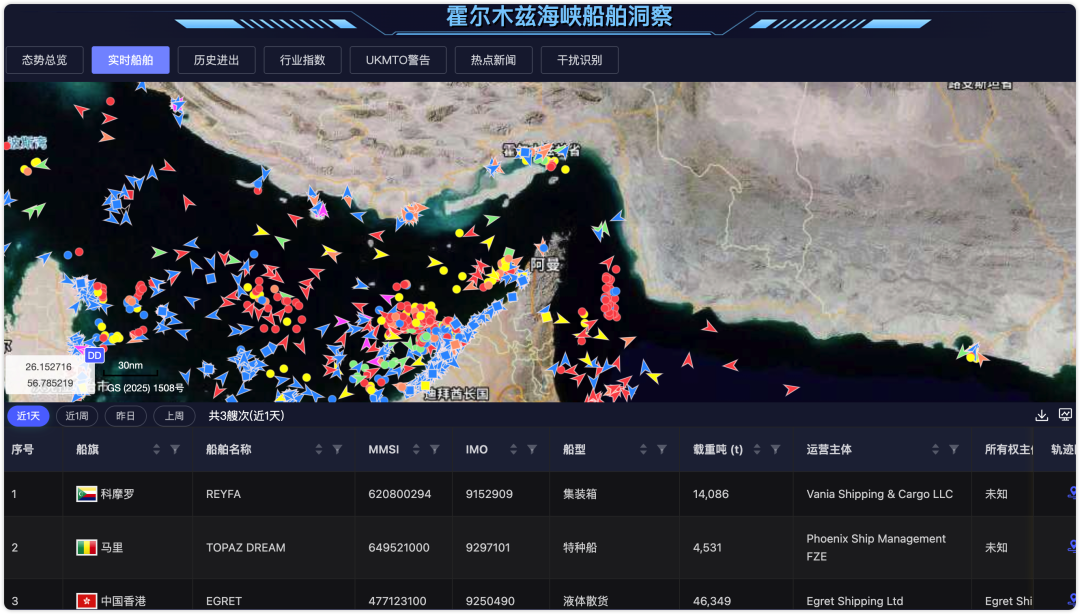Viewport: 1080px width, 614px height.
Task: Click the download icon above the table
Action: [1041, 415]
